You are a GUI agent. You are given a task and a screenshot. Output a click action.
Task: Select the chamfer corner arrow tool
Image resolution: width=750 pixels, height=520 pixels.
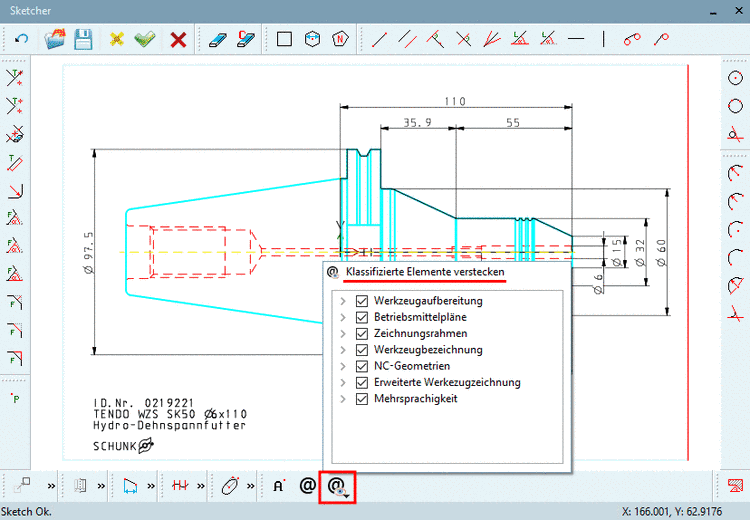pos(15,190)
